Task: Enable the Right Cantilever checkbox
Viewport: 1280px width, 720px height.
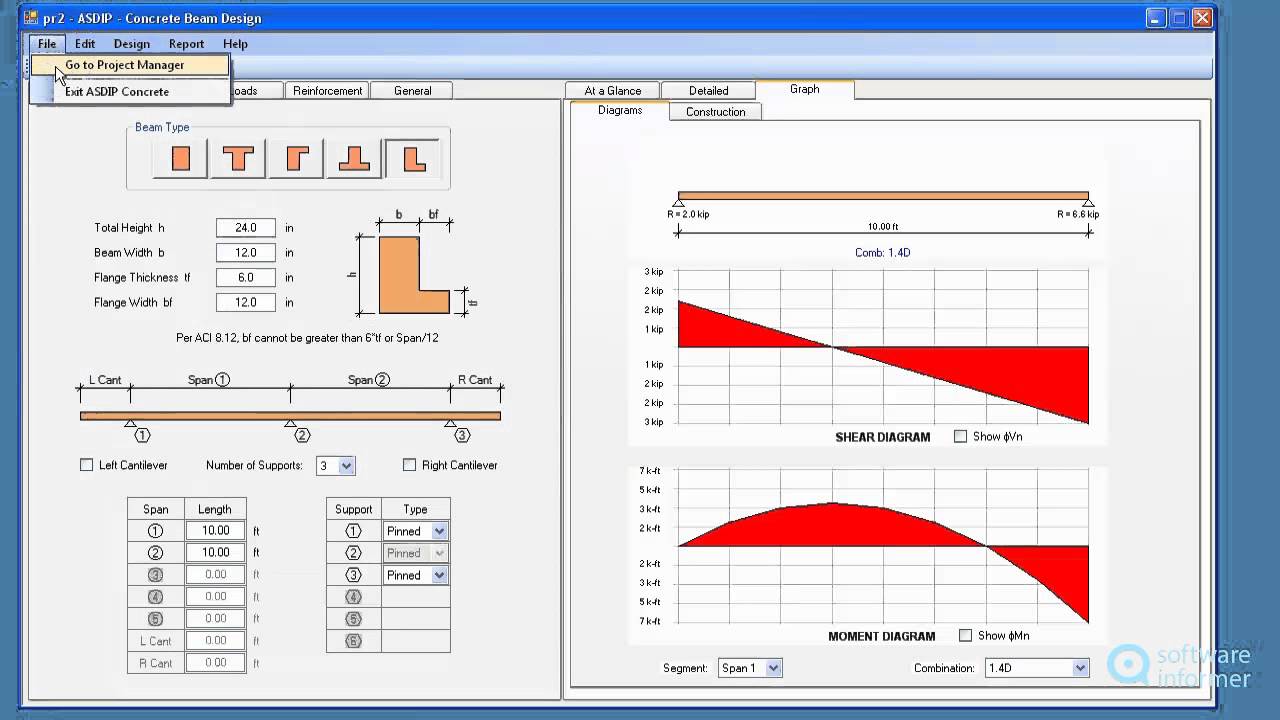Action: point(409,465)
